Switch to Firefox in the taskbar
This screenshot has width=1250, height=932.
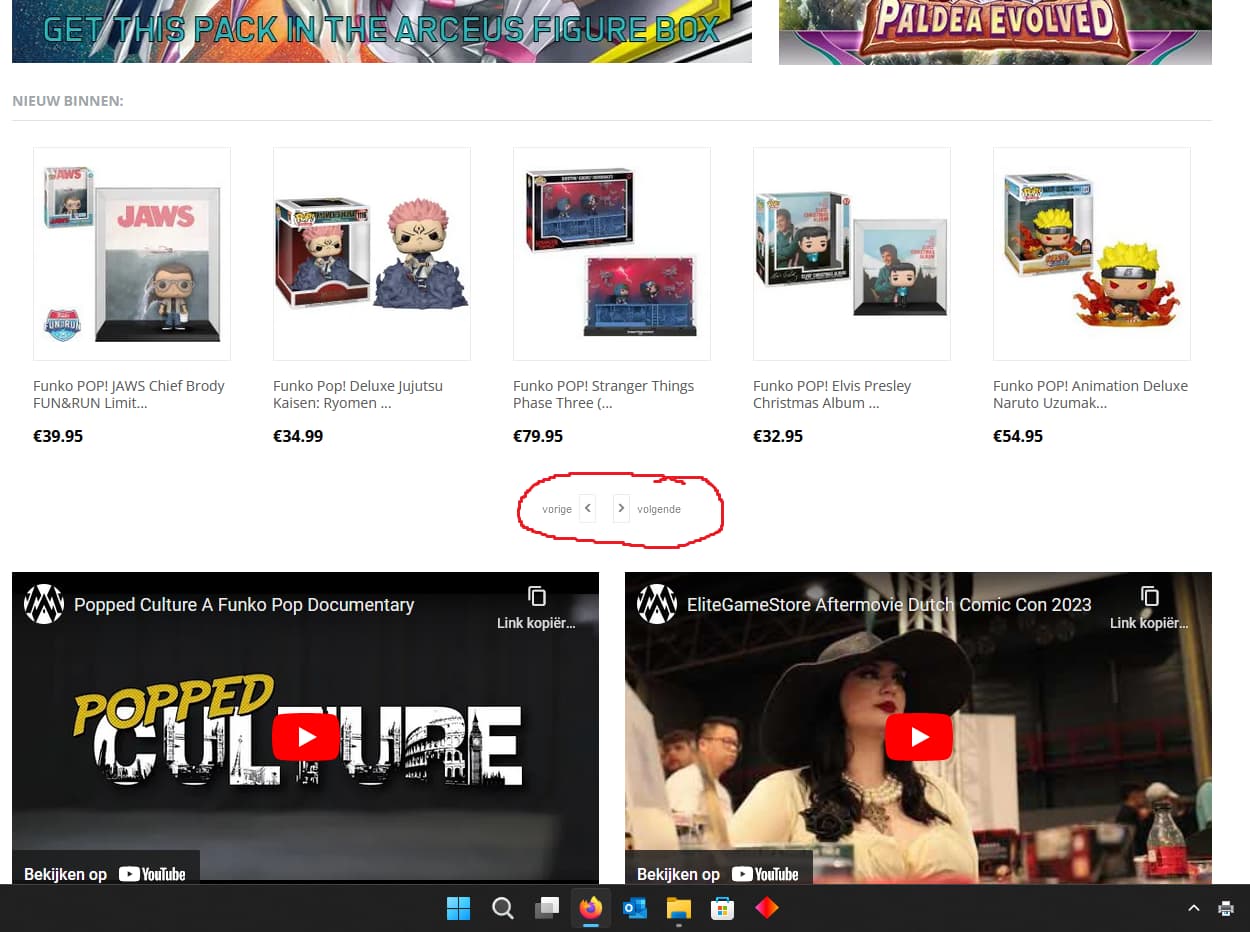[x=591, y=908]
